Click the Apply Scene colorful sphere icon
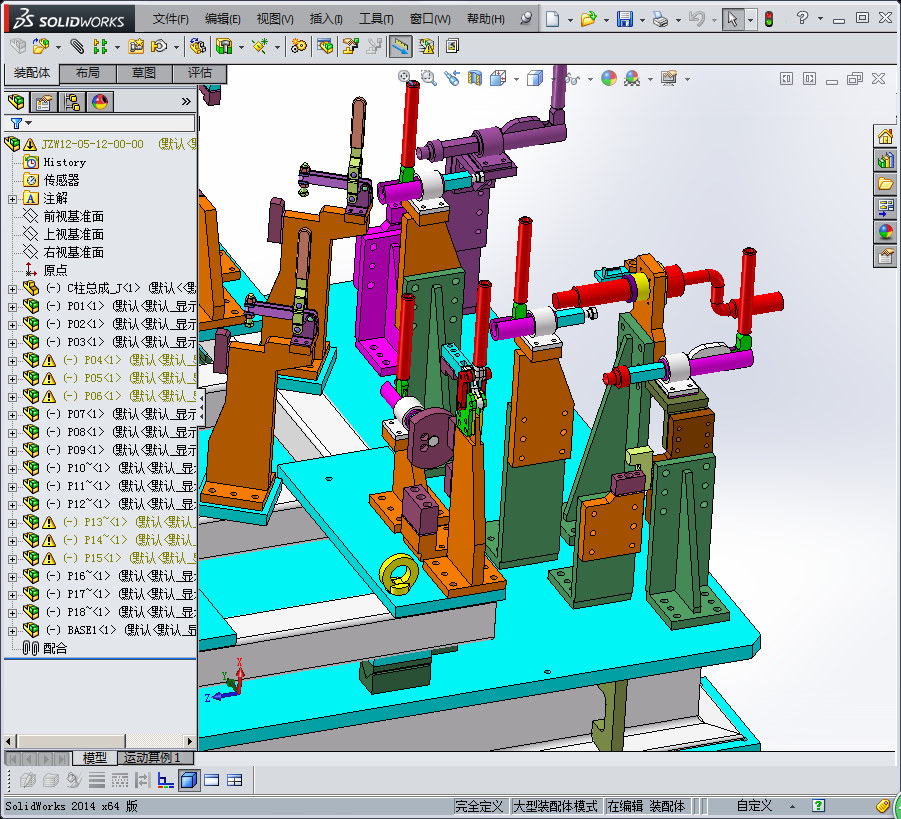901x819 pixels. 631,76
